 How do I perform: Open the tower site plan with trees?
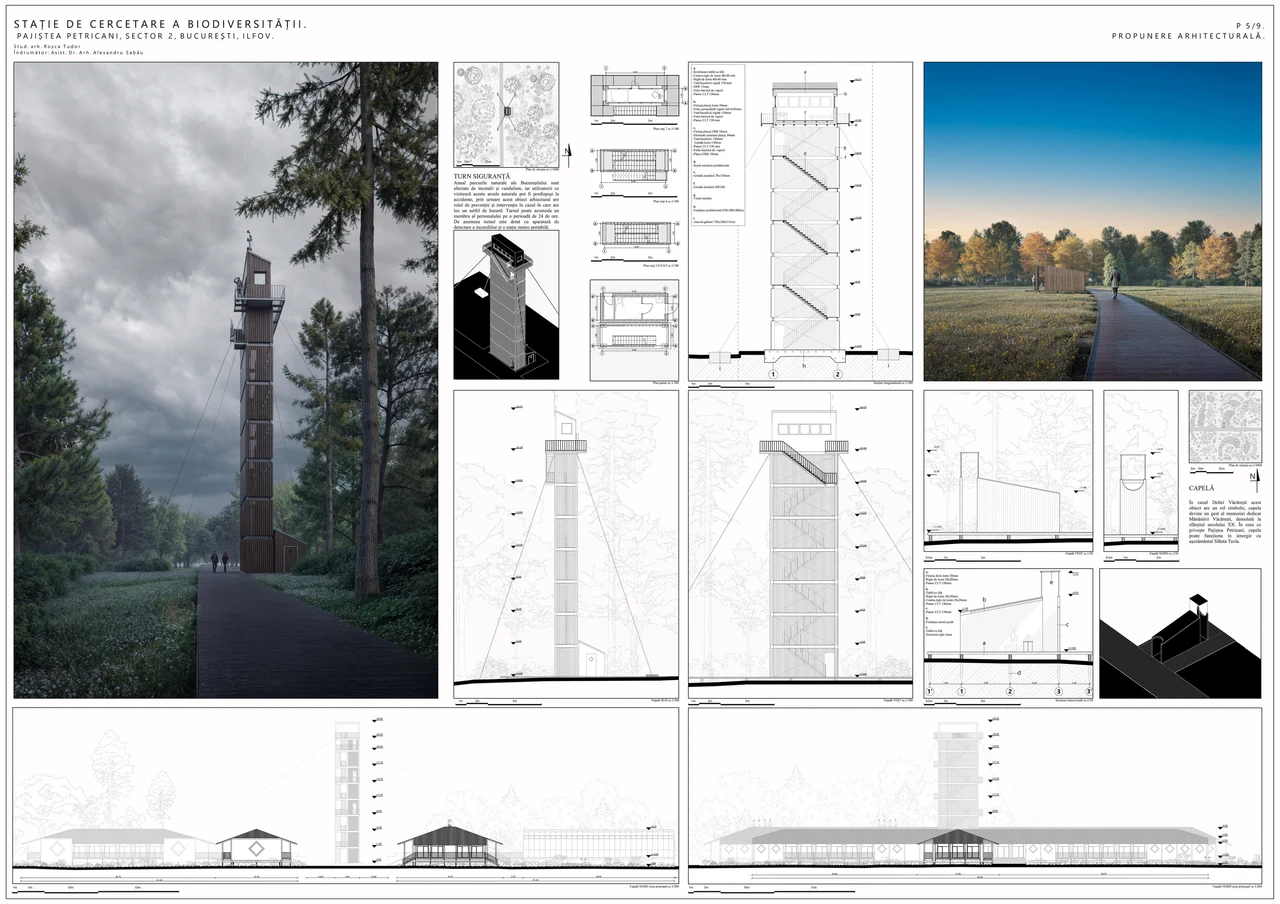point(506,115)
